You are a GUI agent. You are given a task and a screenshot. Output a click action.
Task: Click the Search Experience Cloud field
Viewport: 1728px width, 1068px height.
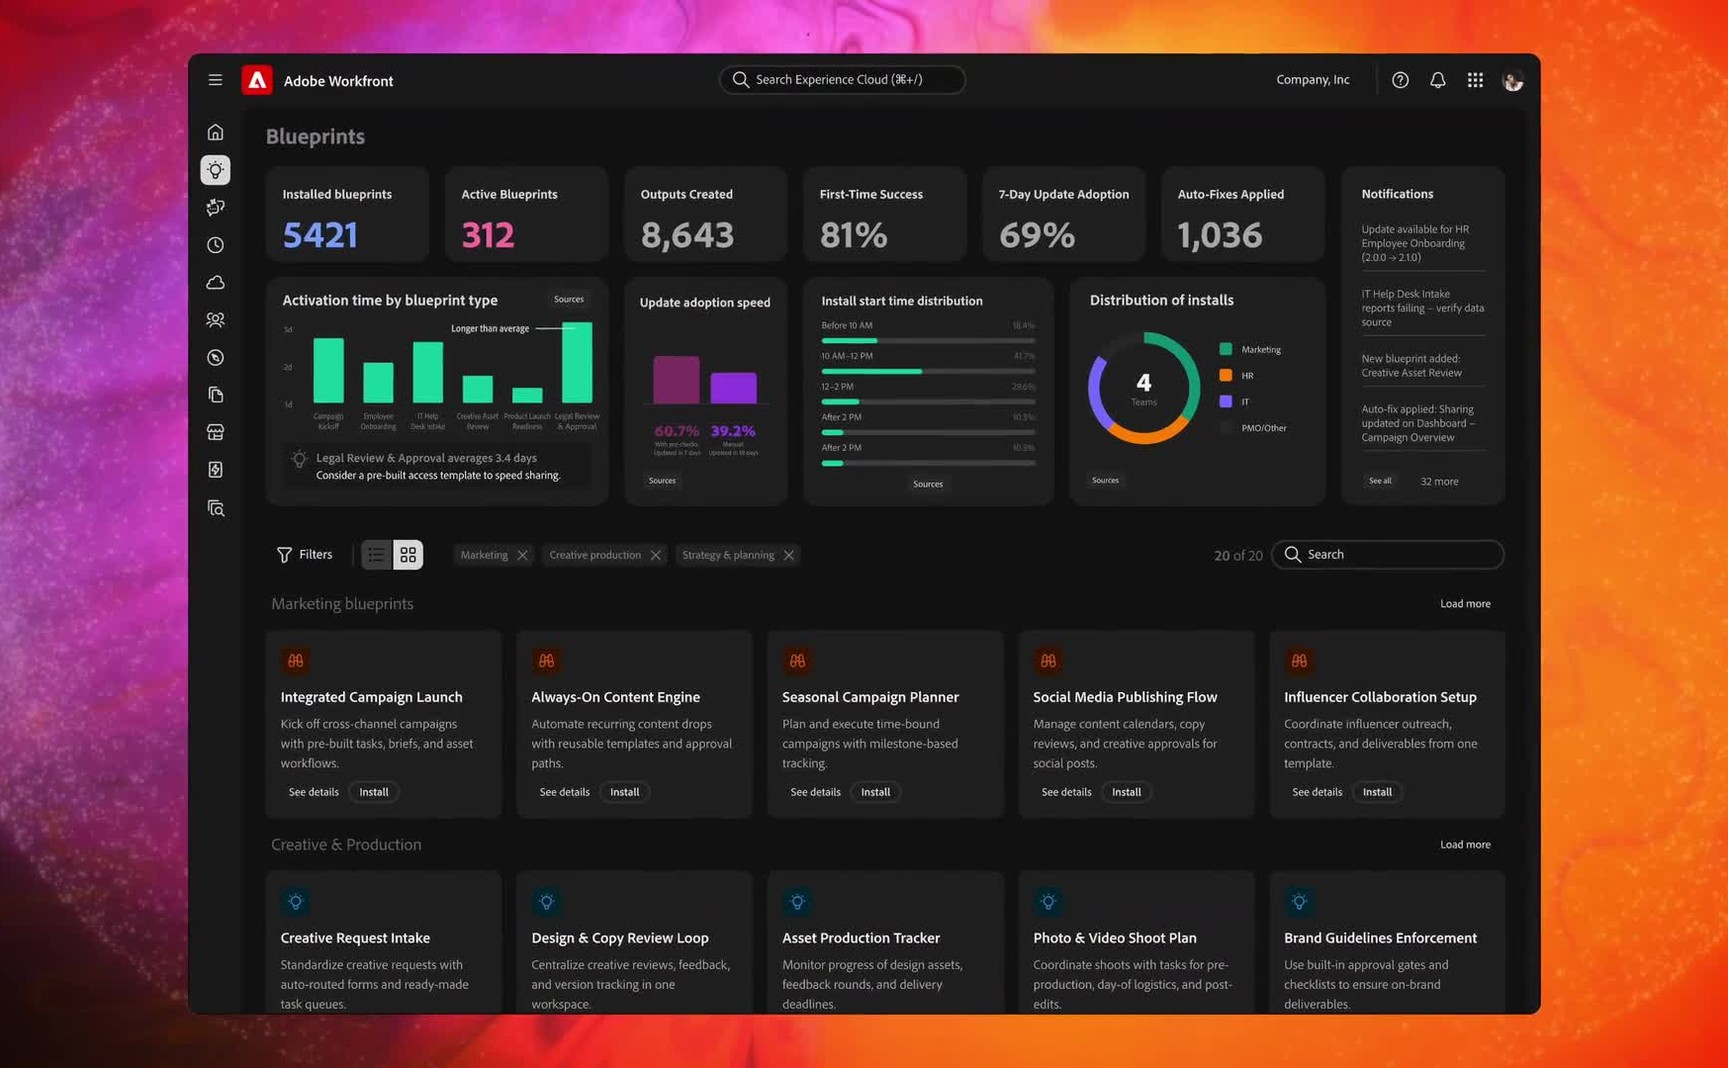(842, 80)
